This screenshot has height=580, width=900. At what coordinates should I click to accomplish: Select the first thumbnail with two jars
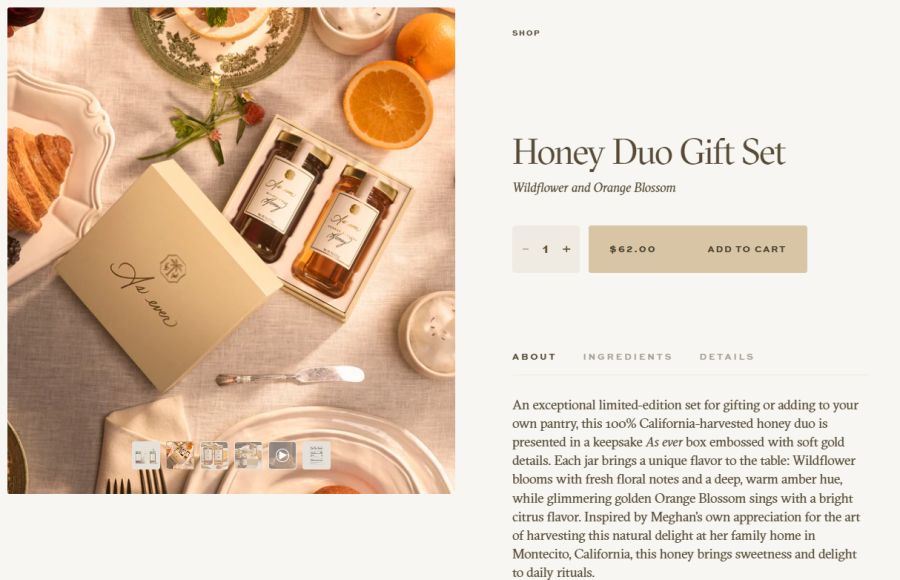tap(146, 455)
